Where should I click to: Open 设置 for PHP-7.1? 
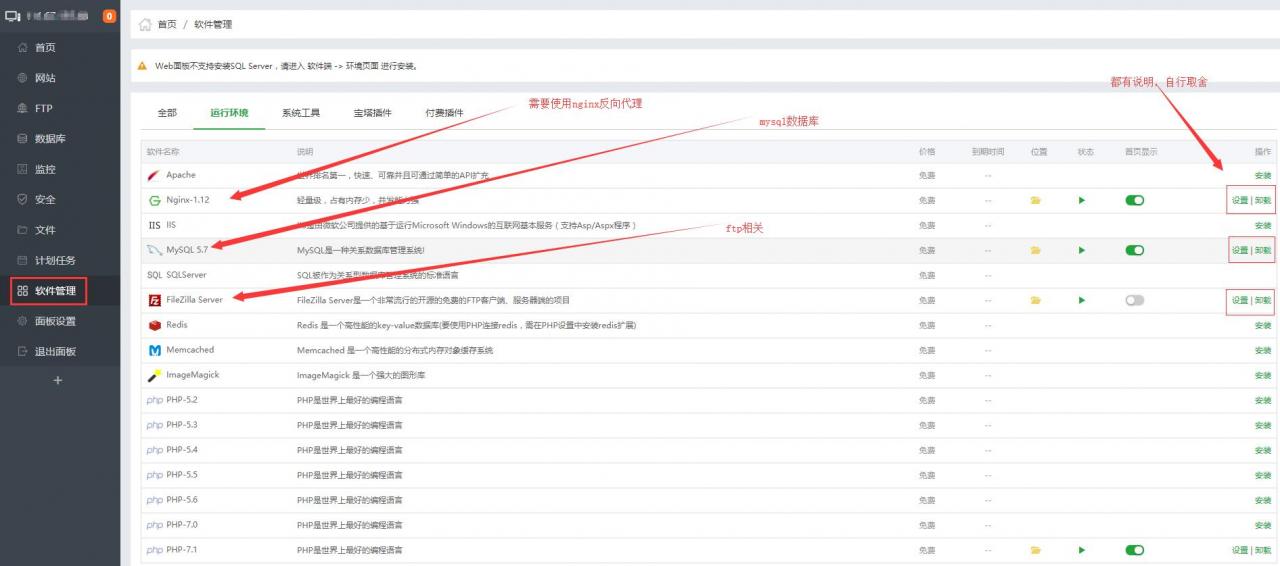[x=1240, y=550]
